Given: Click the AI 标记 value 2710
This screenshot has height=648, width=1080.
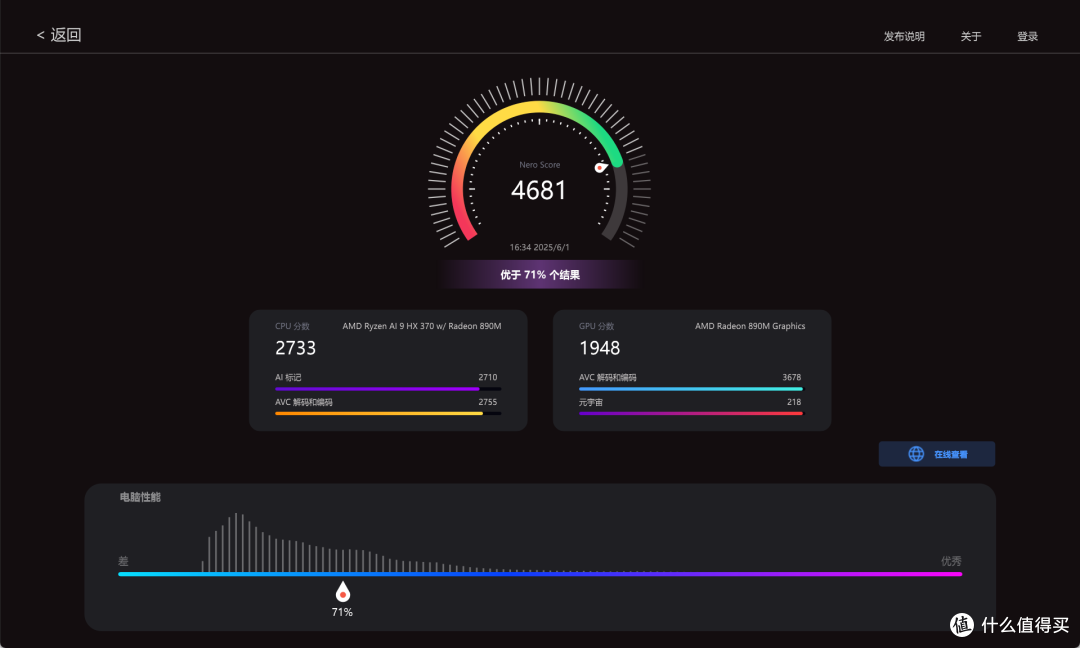Looking at the screenshot, I should pos(488,377).
